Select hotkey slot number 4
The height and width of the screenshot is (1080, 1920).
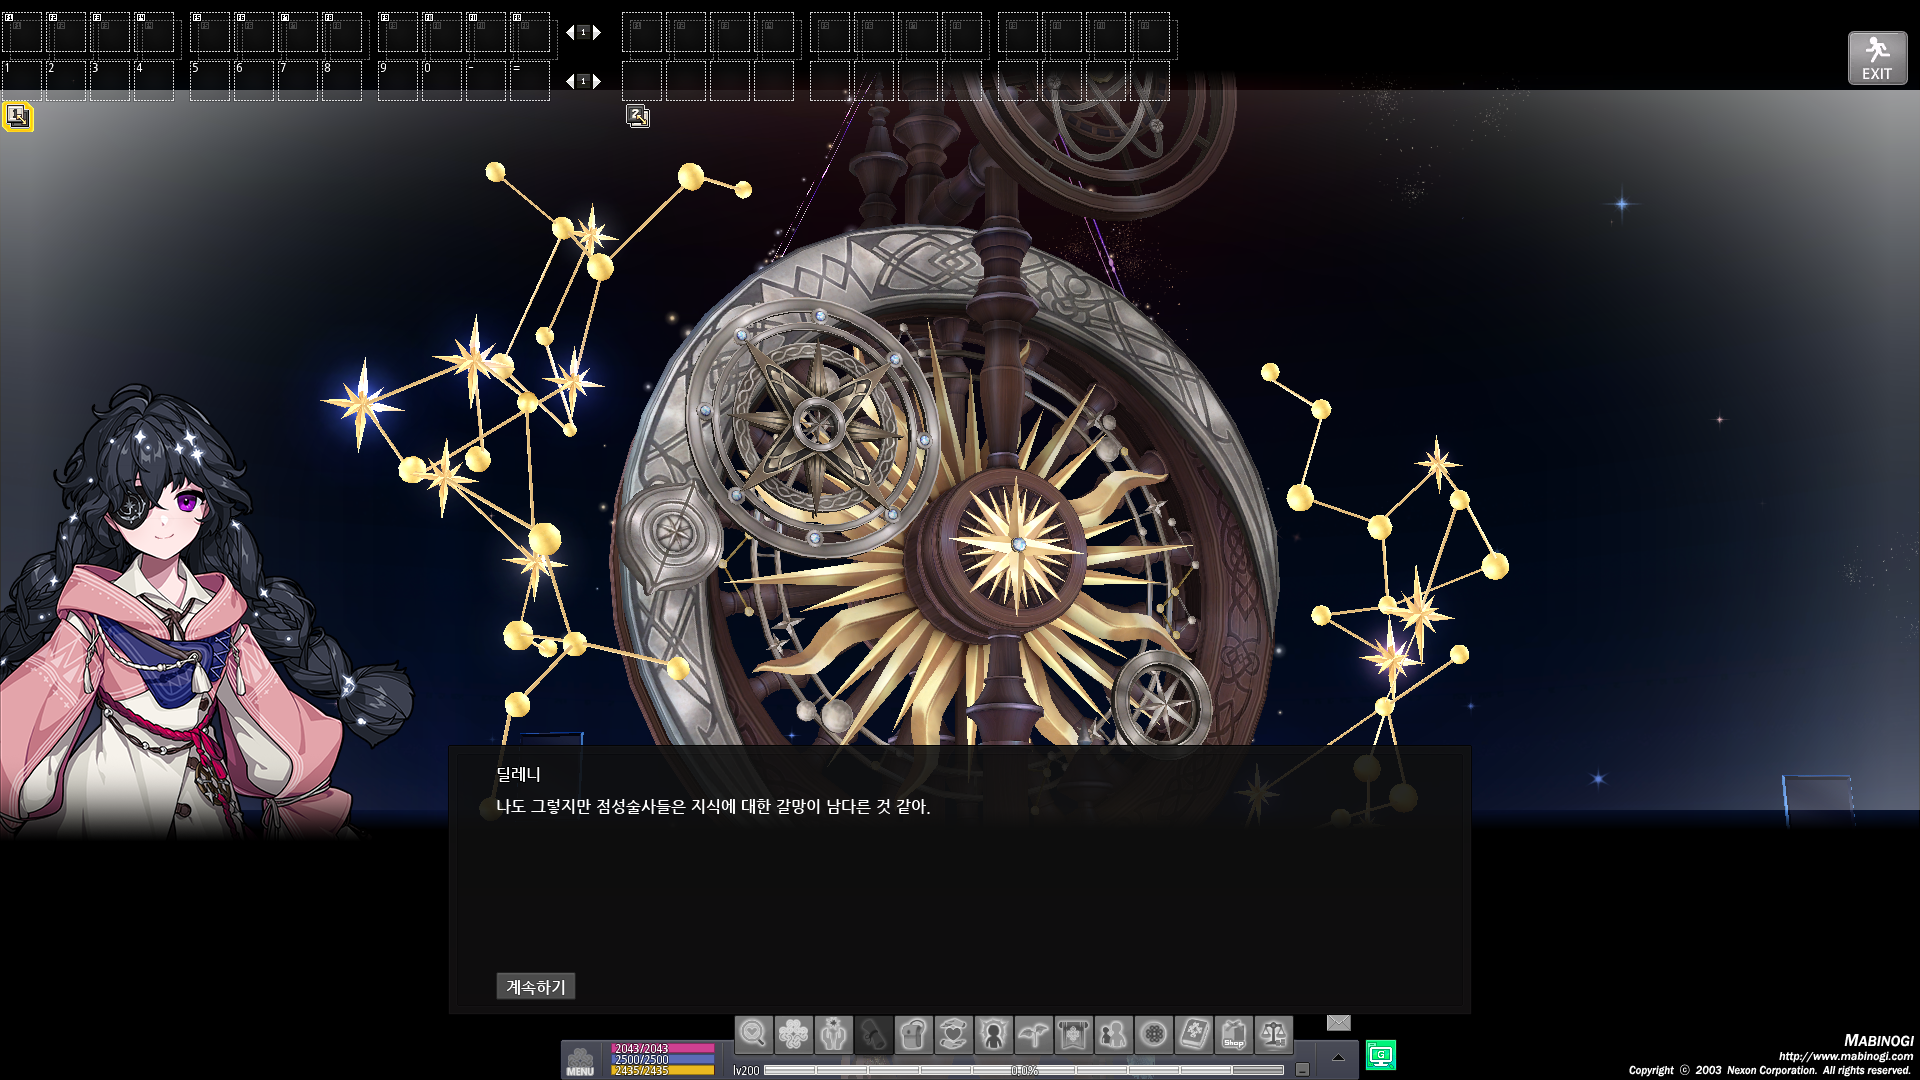point(154,81)
